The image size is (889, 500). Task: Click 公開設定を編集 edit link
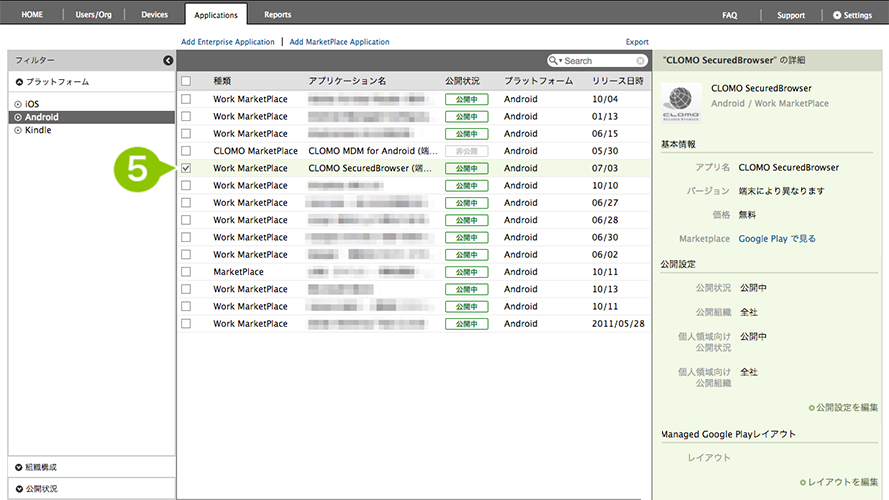844,408
